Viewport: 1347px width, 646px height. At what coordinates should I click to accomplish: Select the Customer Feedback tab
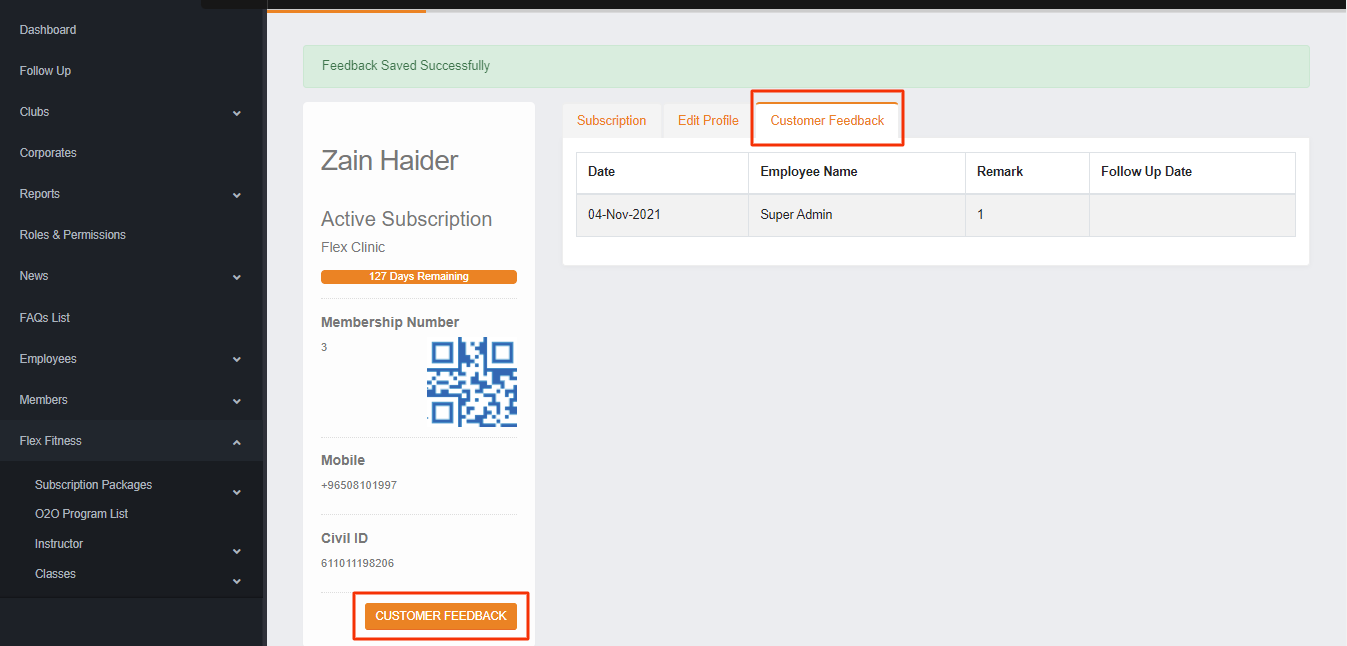[827, 121]
